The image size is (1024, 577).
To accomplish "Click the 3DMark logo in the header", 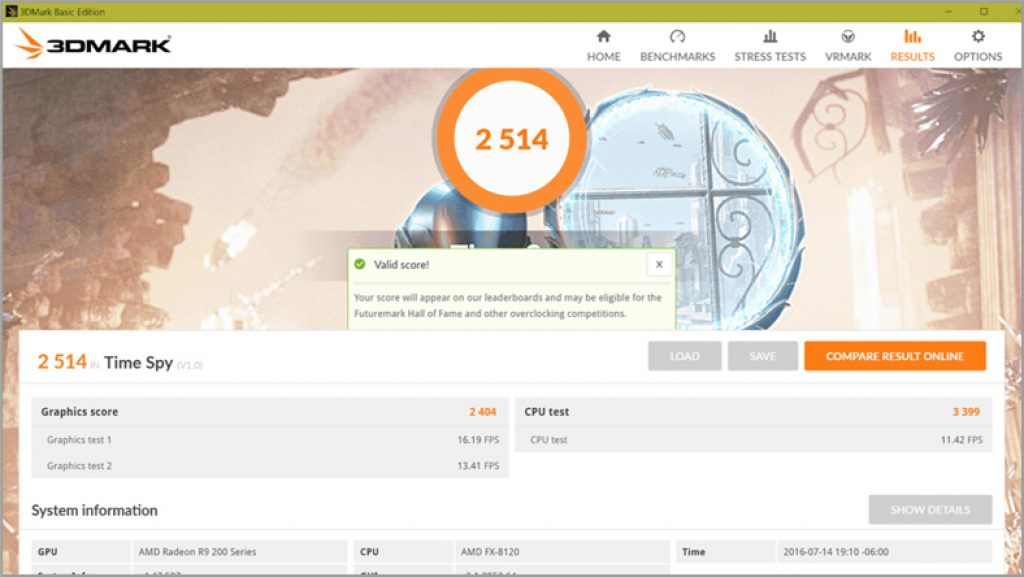I will (x=94, y=44).
